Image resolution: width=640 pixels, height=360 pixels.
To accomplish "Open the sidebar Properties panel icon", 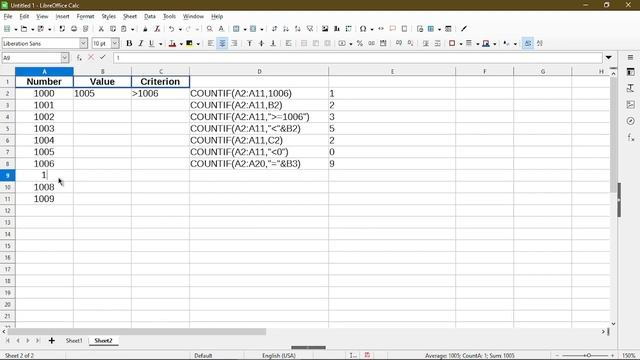I will 631,72.
